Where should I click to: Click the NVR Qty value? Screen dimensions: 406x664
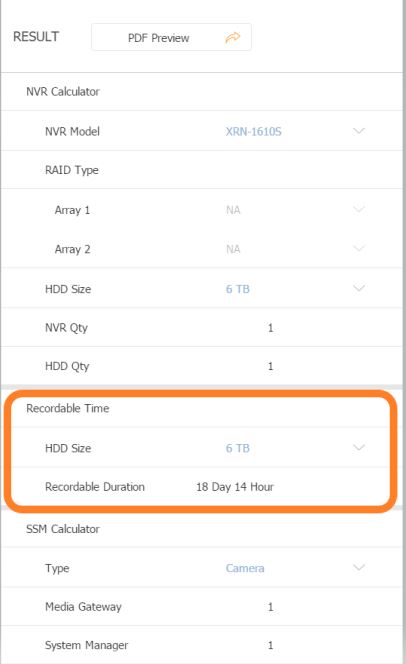pos(271,328)
